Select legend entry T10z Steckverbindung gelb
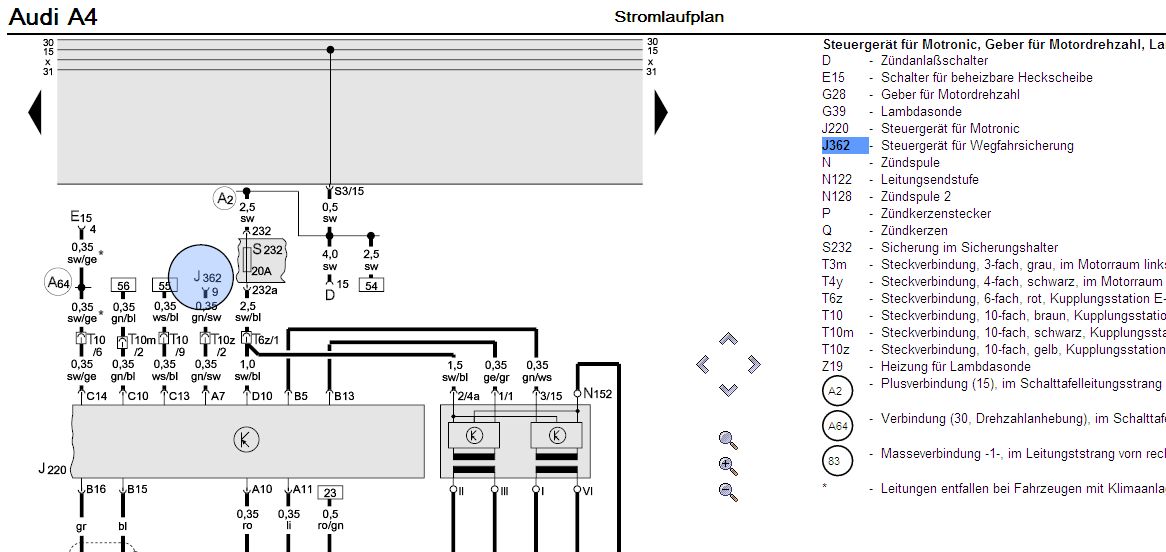 (x=993, y=351)
